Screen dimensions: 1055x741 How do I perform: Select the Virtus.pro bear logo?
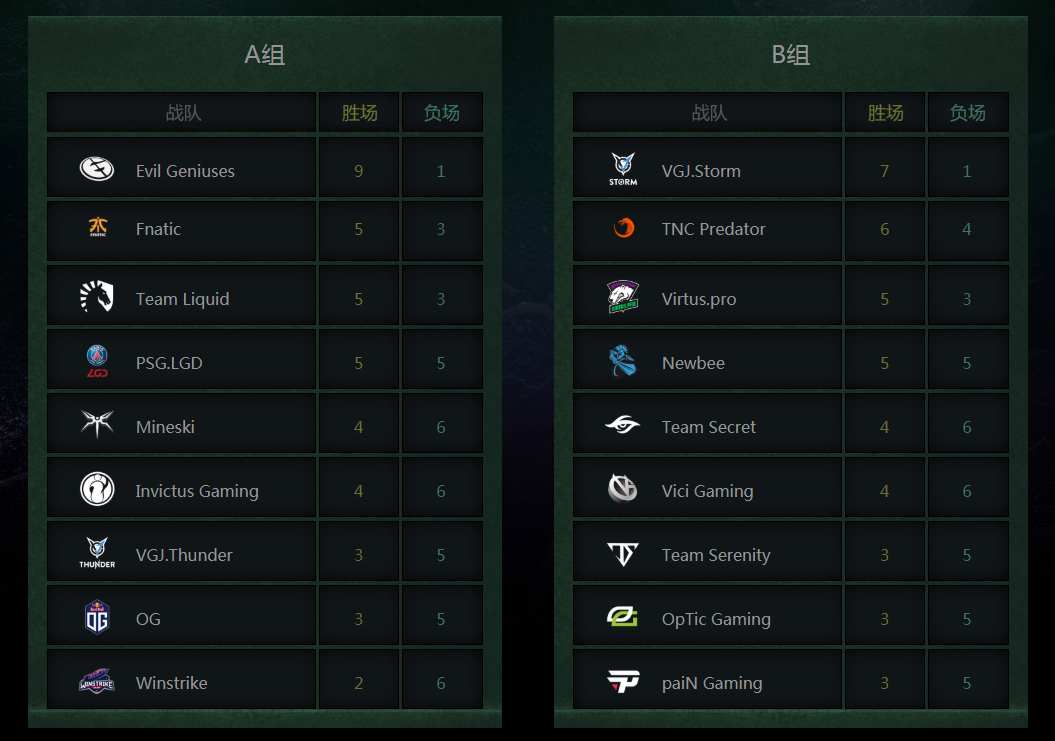click(623, 297)
